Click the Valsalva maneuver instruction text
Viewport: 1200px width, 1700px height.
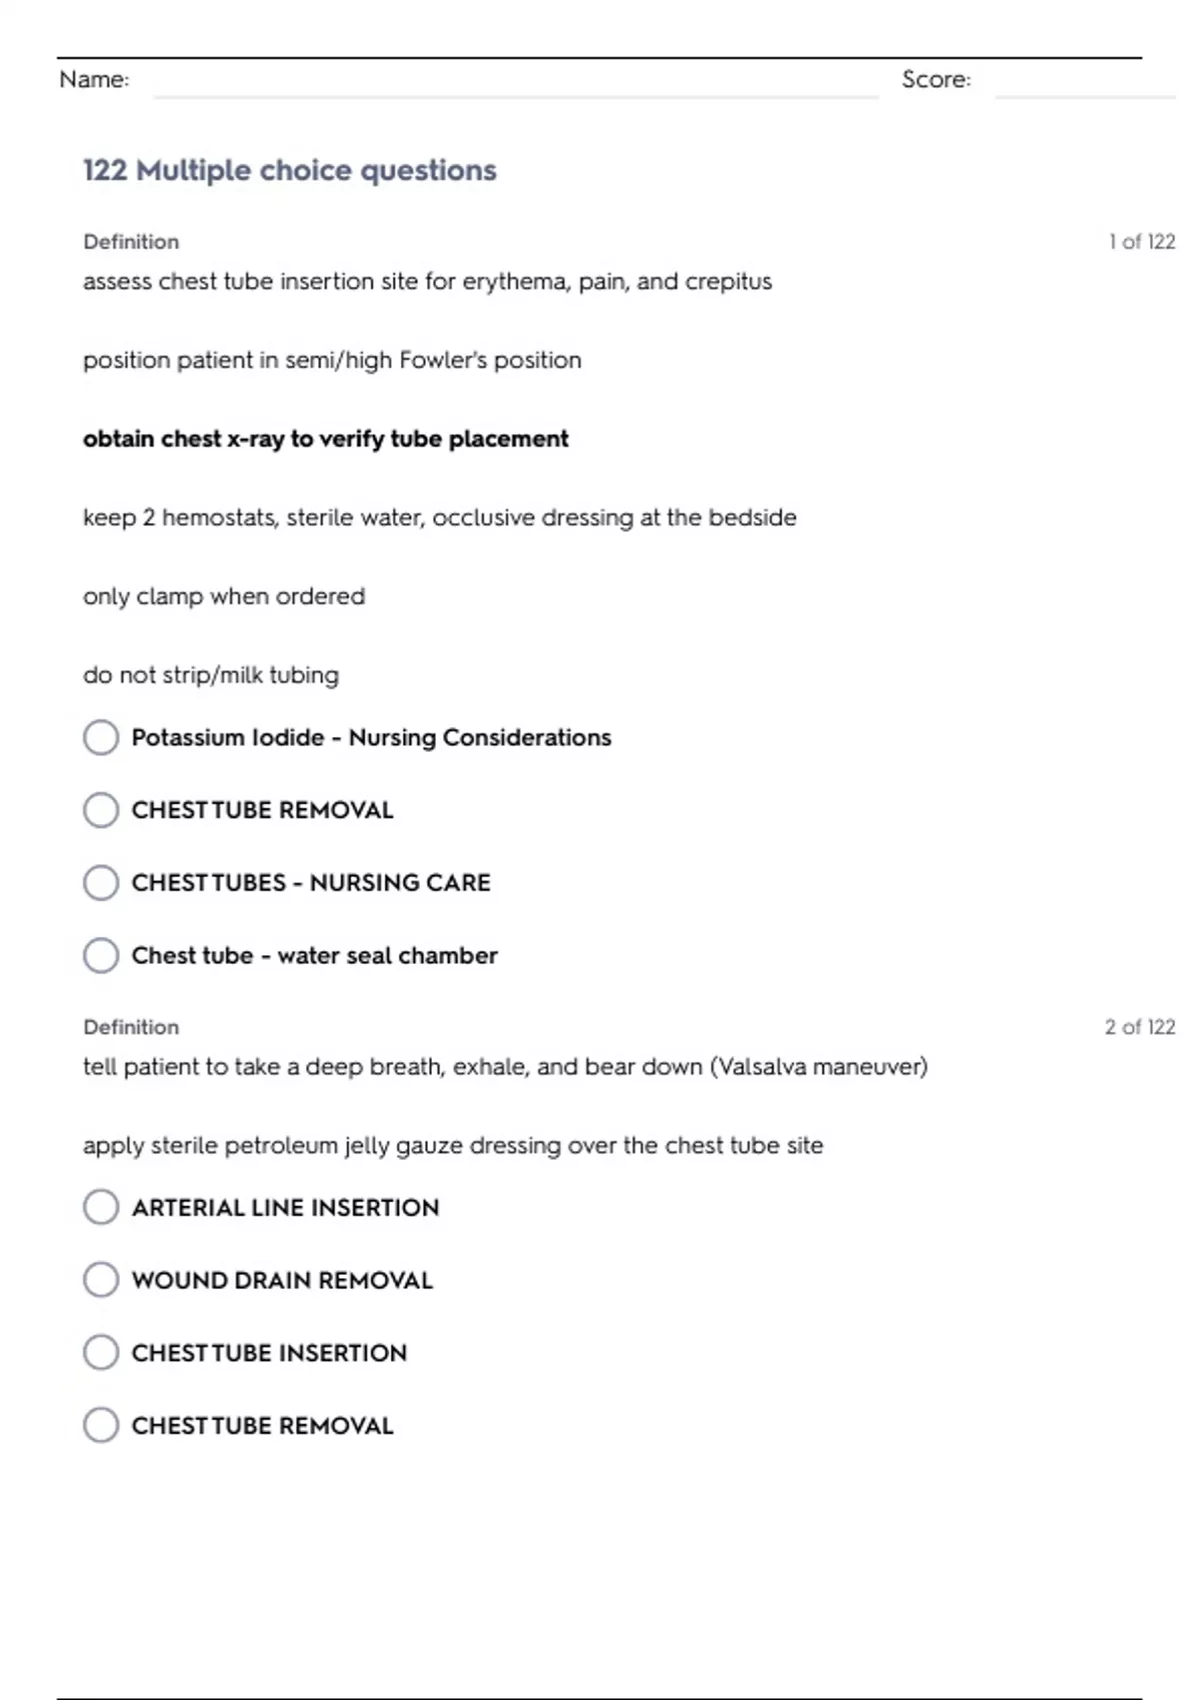pyautogui.click(x=505, y=1067)
